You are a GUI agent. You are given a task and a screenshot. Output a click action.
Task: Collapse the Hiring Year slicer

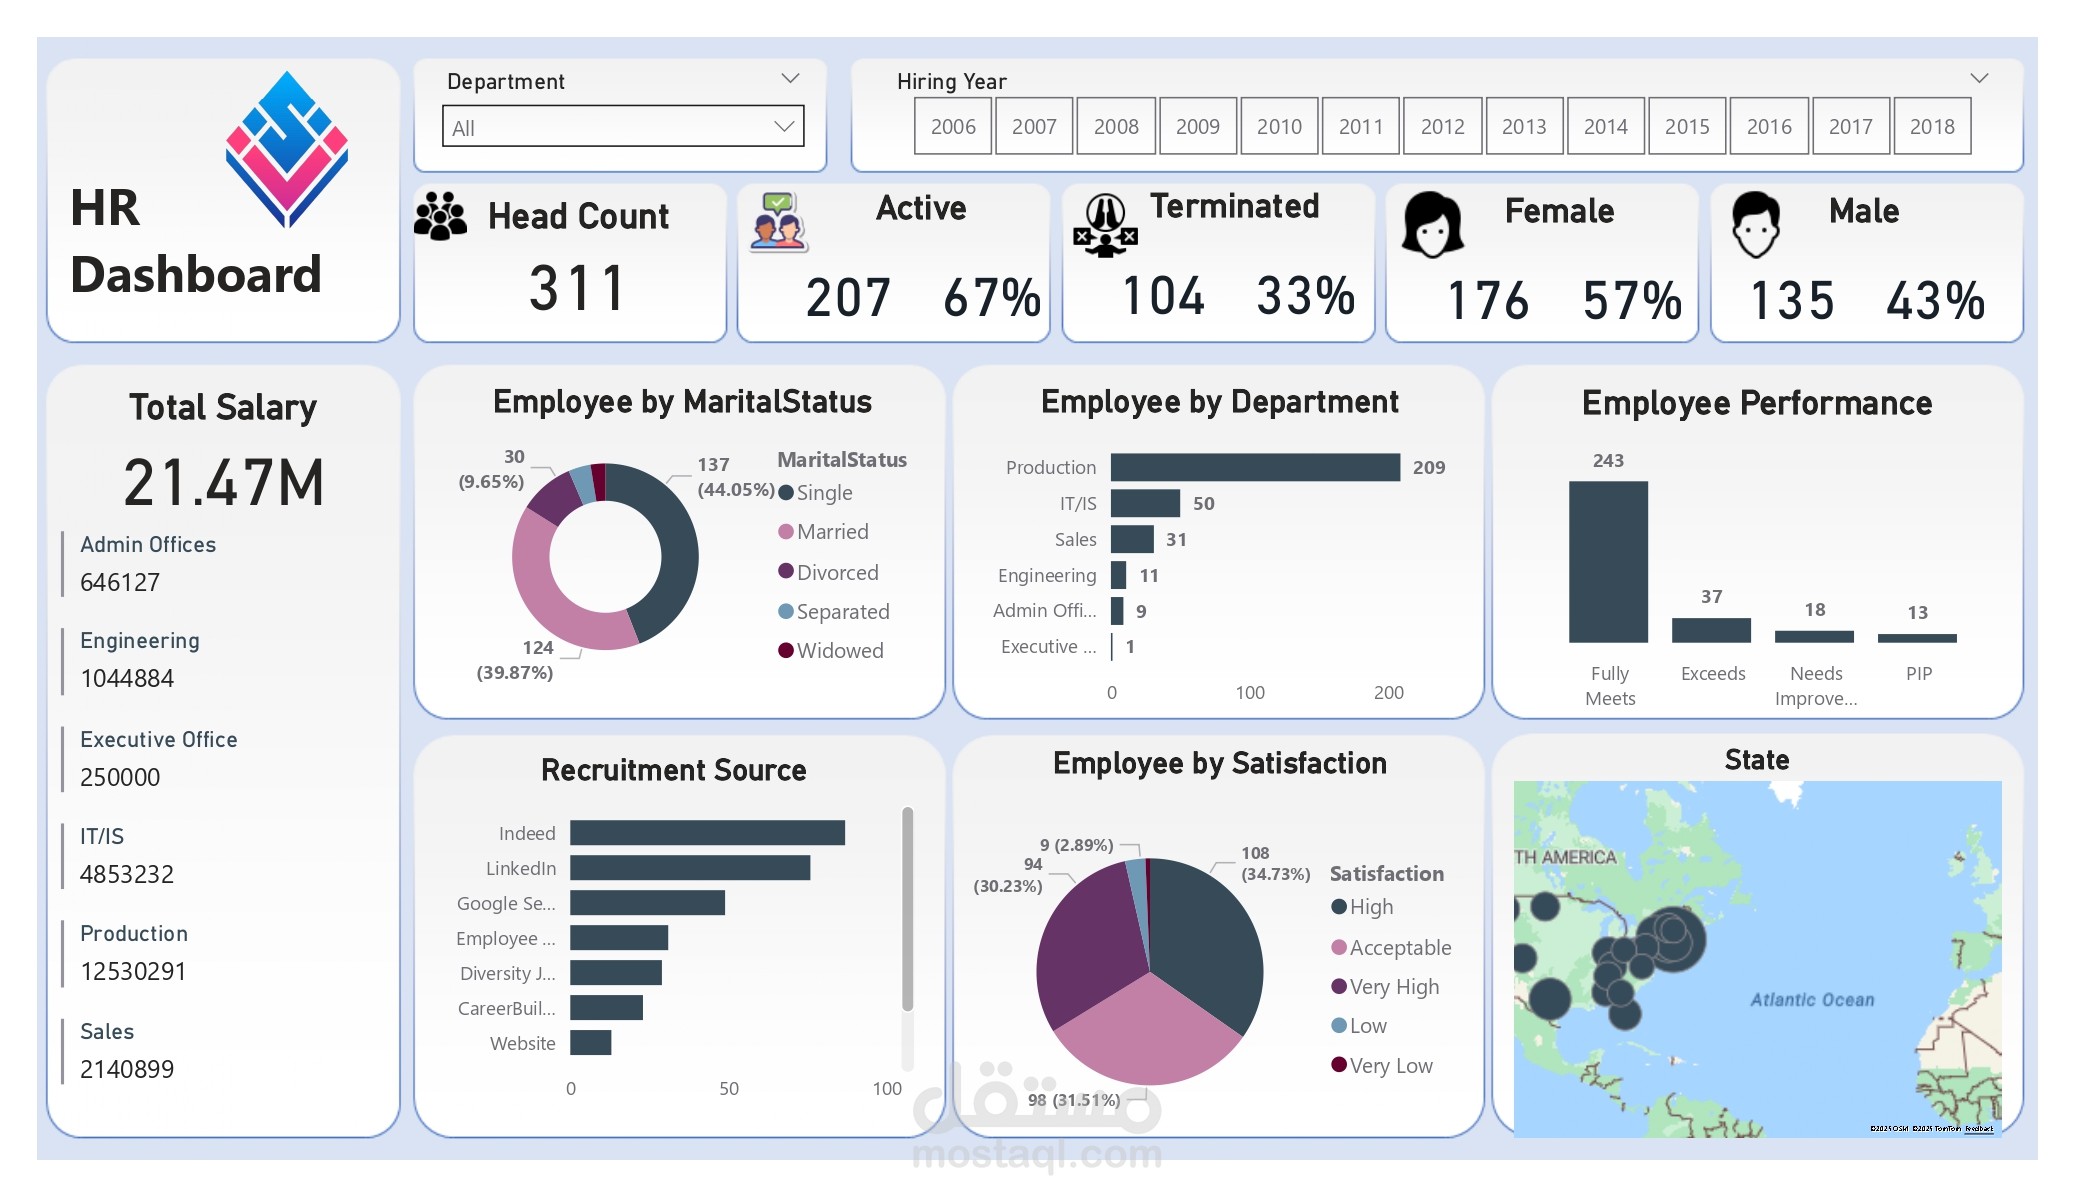click(x=1976, y=76)
